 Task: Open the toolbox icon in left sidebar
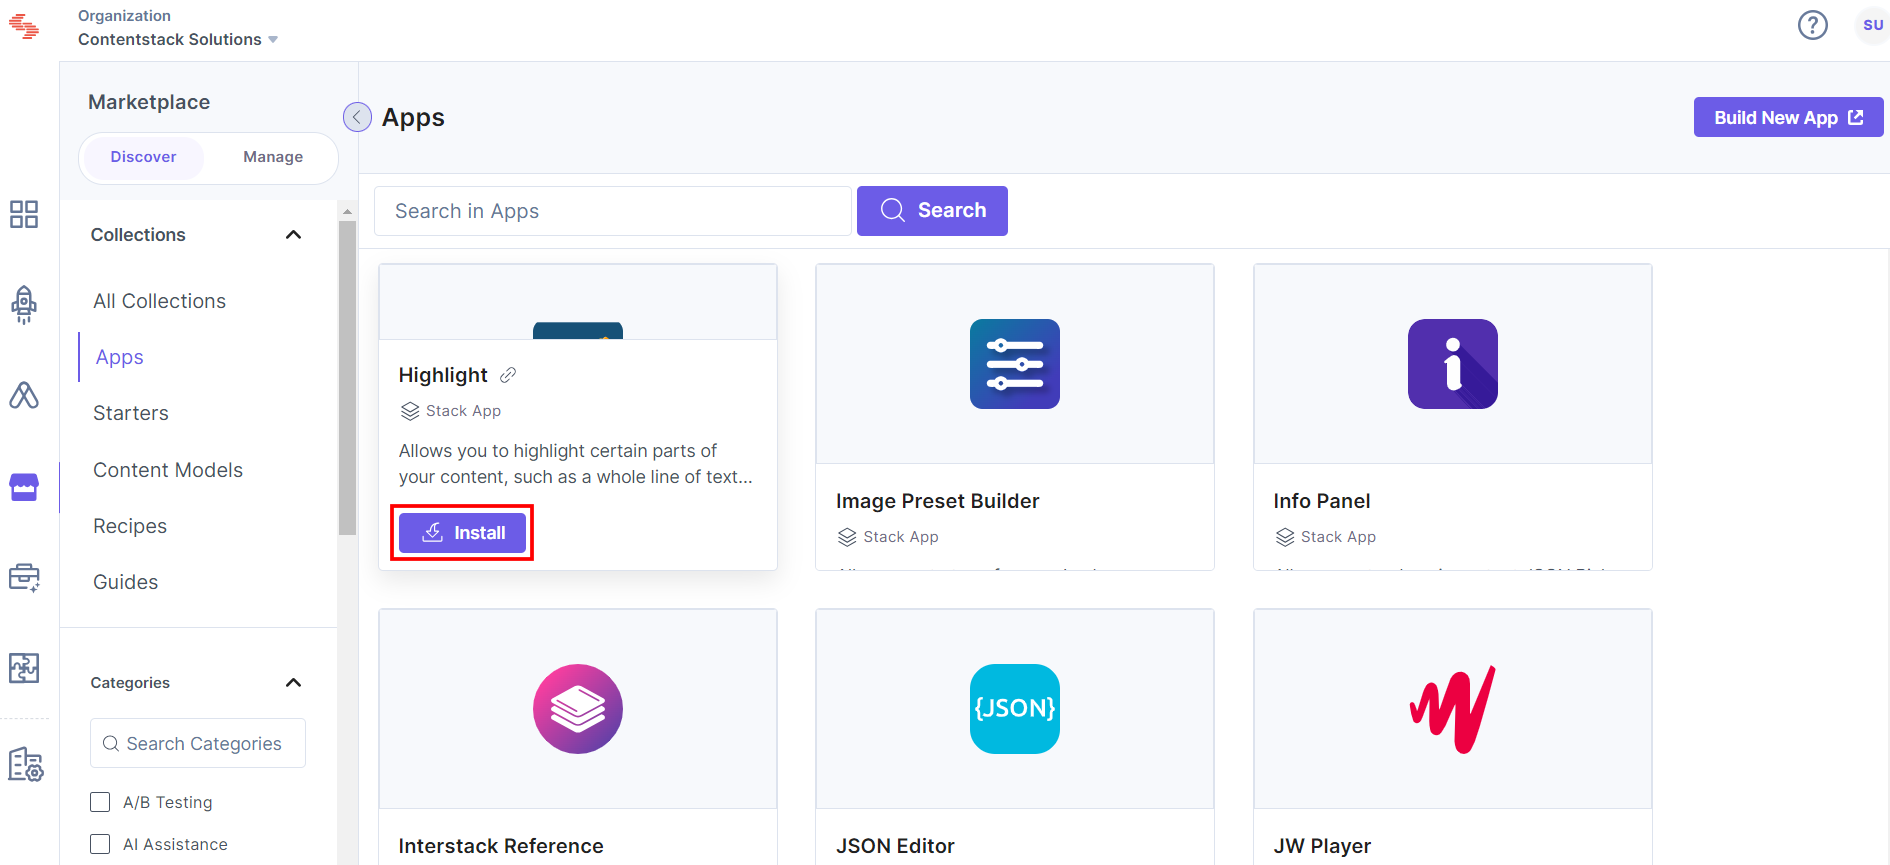24,577
